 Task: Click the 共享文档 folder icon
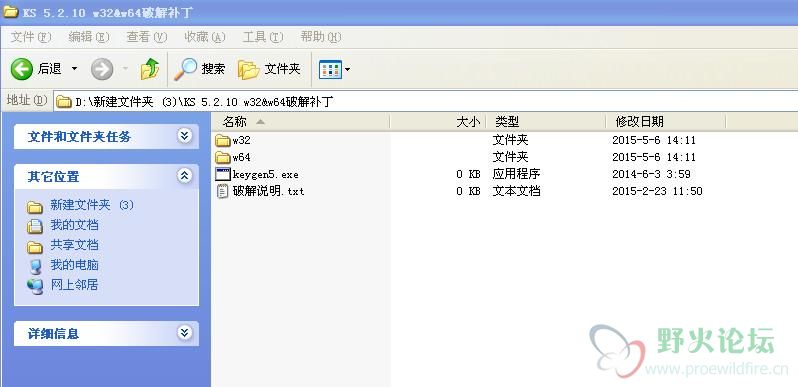click(x=35, y=247)
